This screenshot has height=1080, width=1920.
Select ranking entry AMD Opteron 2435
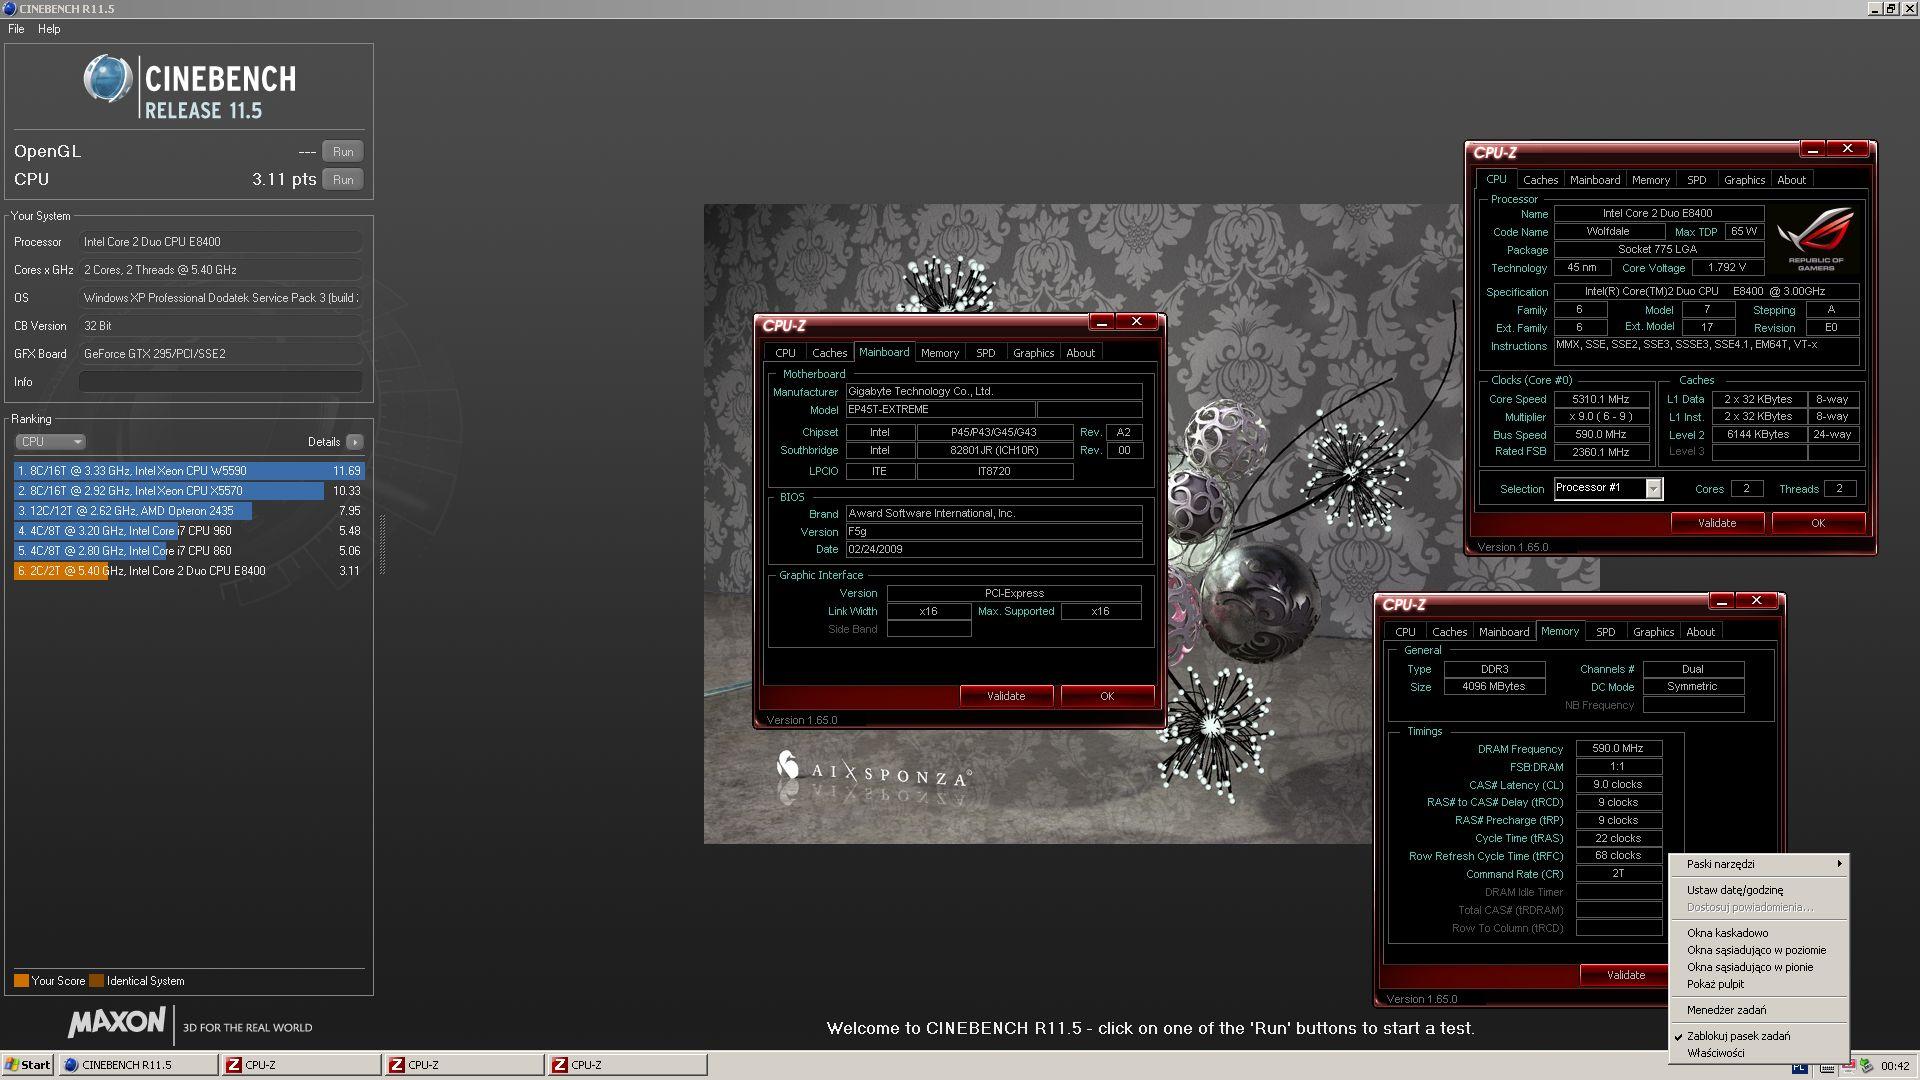click(189, 511)
